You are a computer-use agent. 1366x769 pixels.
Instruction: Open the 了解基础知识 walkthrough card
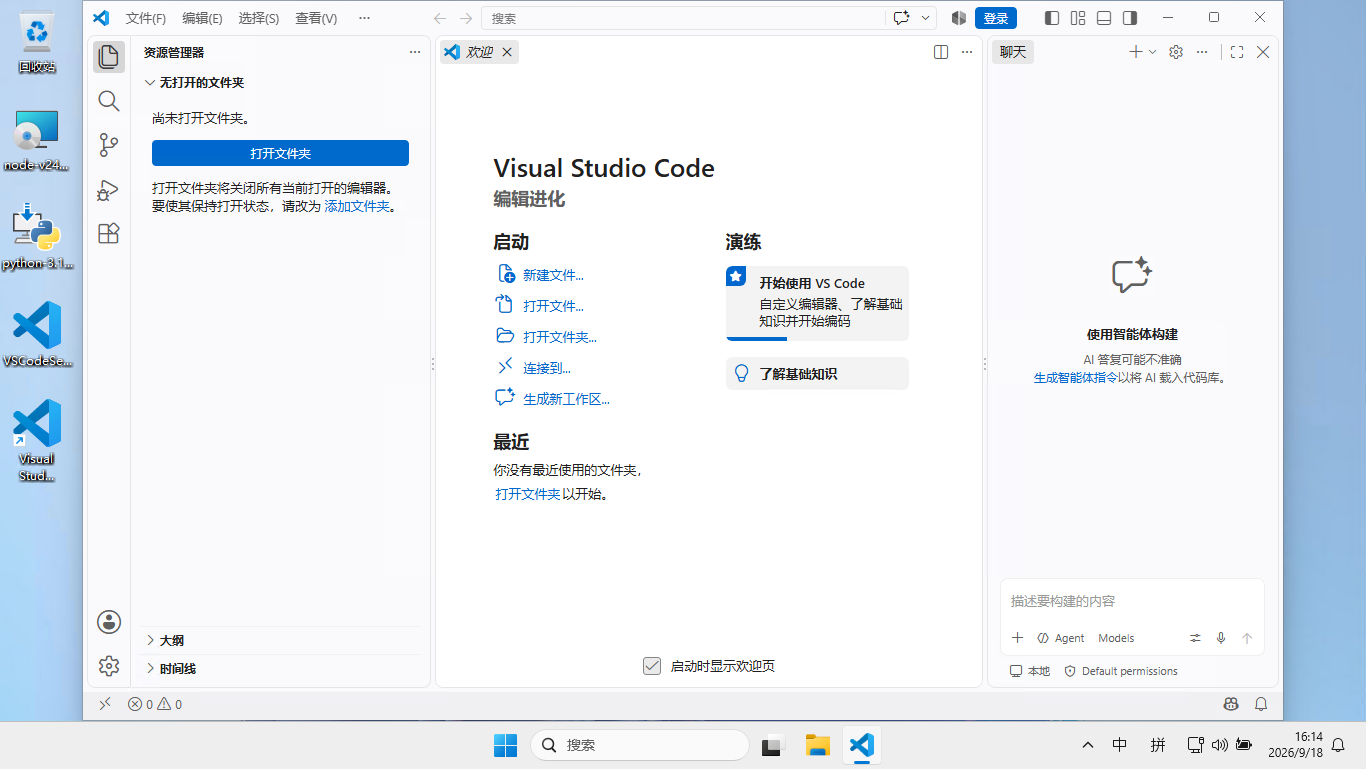tap(817, 373)
